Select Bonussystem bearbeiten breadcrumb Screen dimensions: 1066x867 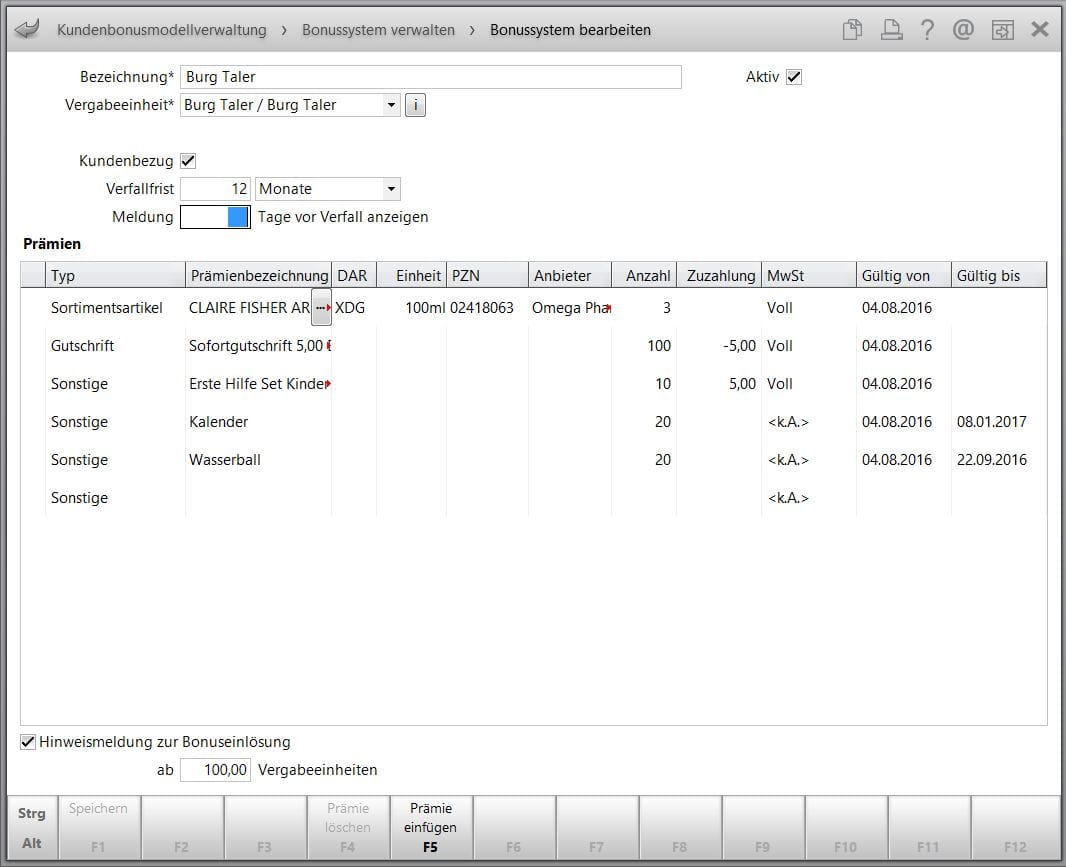(570, 30)
